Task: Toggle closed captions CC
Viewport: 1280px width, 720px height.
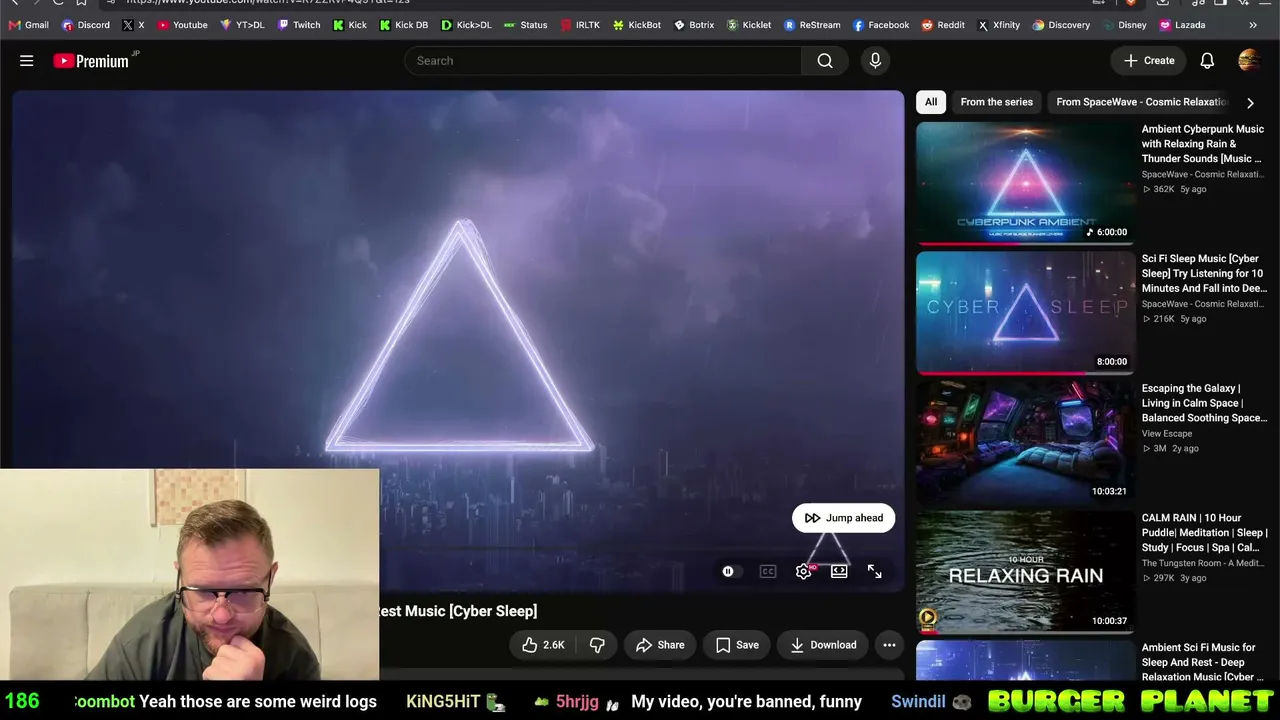Action: click(768, 571)
